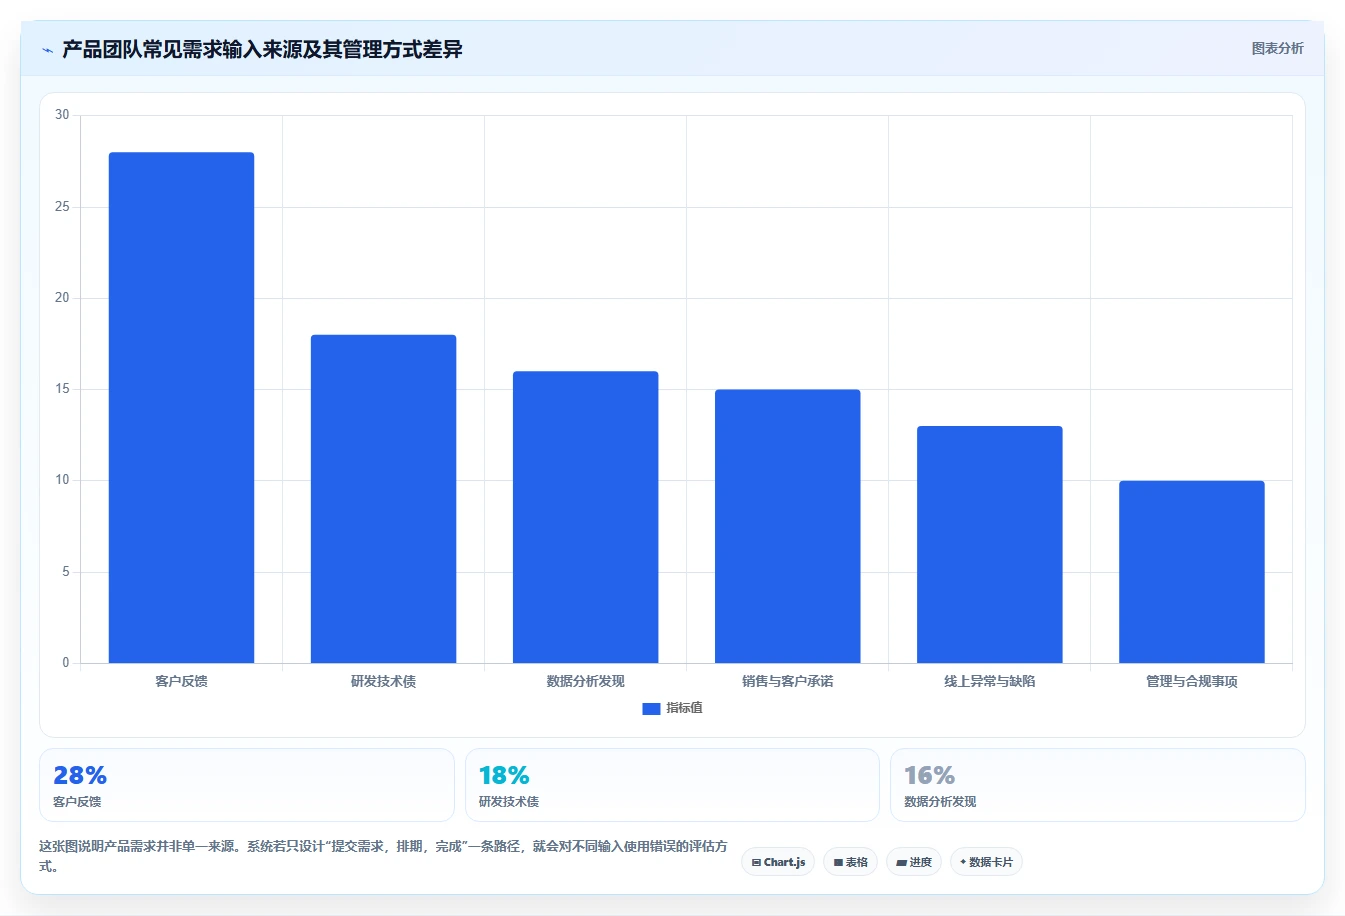Click the Chart.js tag chip
Screen dimensions: 1345x916
778,862
